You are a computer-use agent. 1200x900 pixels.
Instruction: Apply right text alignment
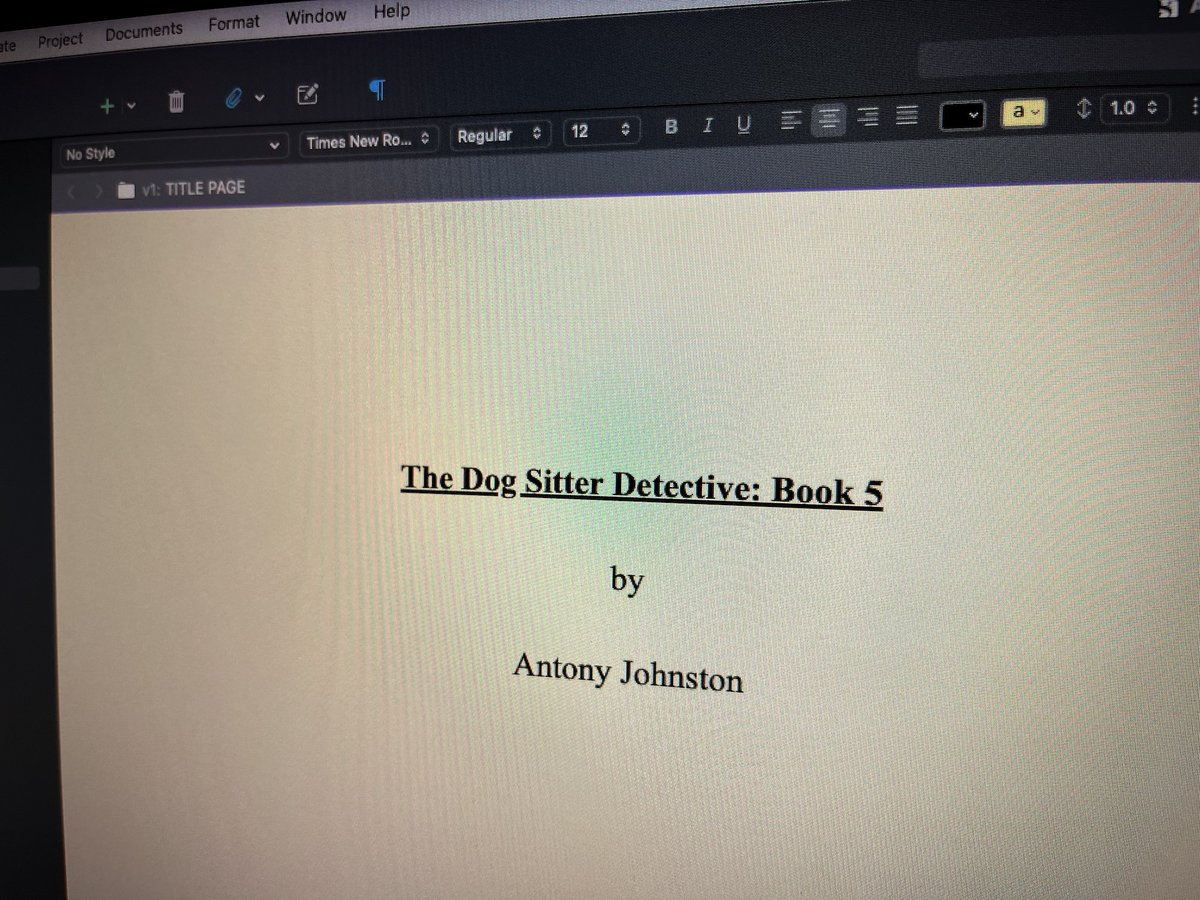868,117
